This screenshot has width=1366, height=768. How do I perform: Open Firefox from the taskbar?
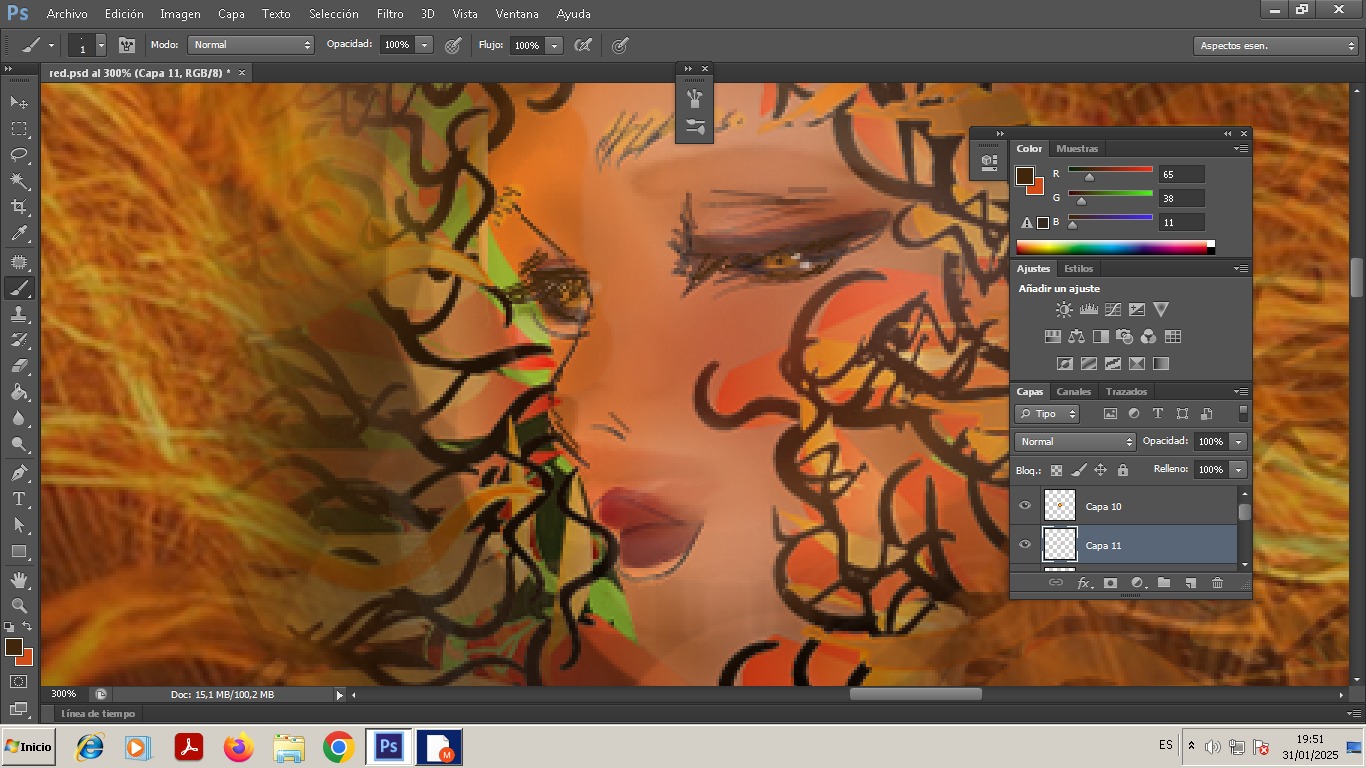click(239, 747)
